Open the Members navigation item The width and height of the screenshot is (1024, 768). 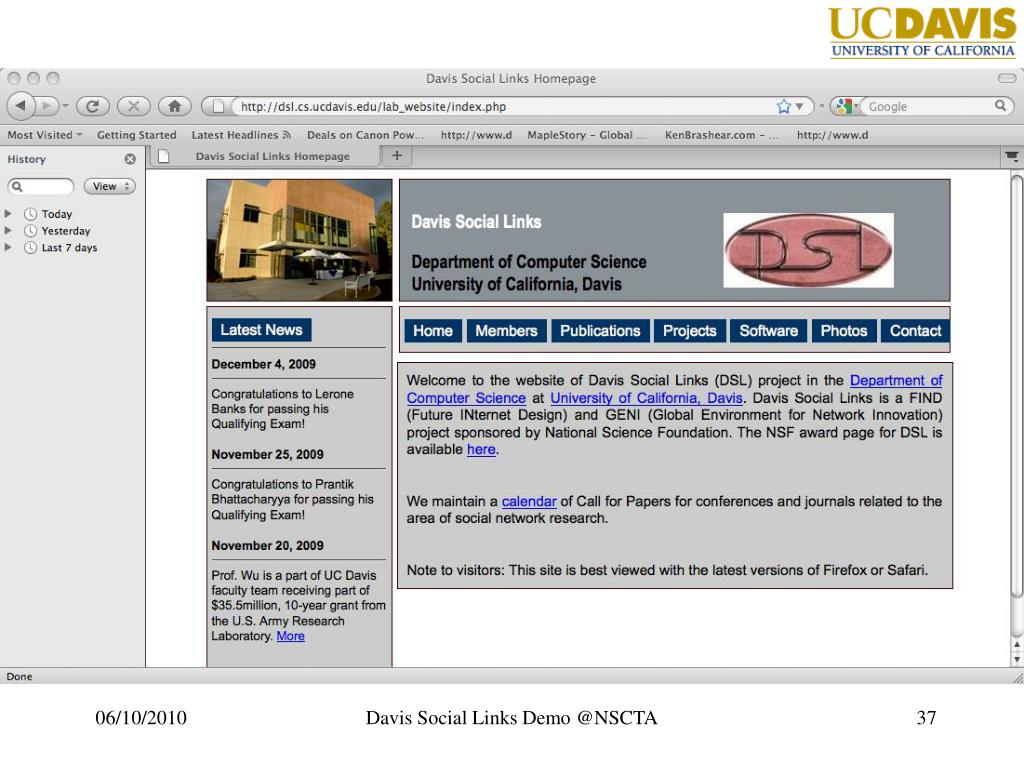tap(506, 331)
